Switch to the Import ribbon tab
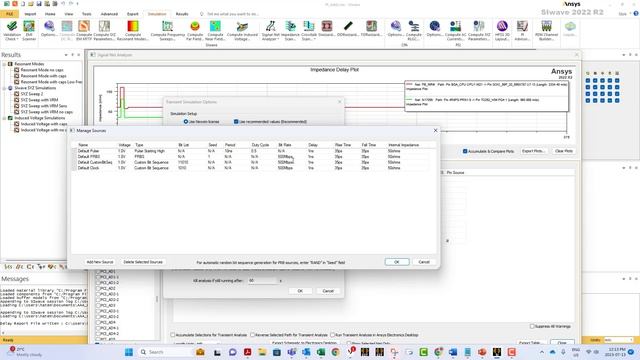The height and width of the screenshot is (360, 640). click(30, 14)
